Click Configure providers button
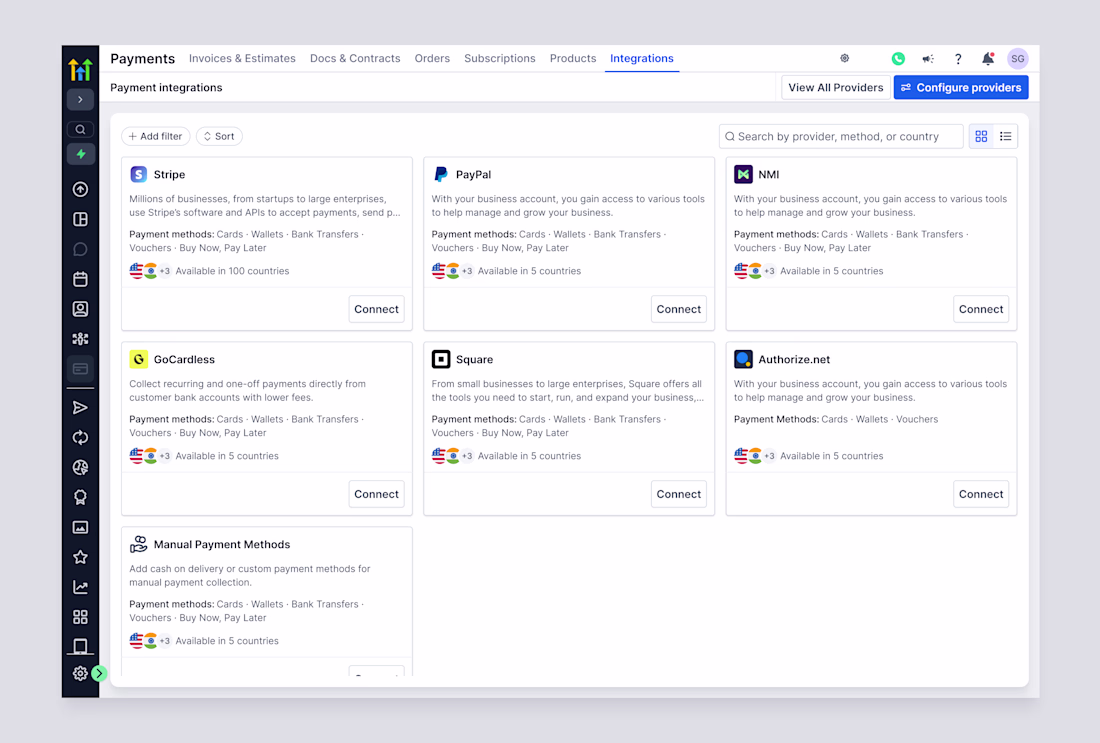 pos(961,88)
